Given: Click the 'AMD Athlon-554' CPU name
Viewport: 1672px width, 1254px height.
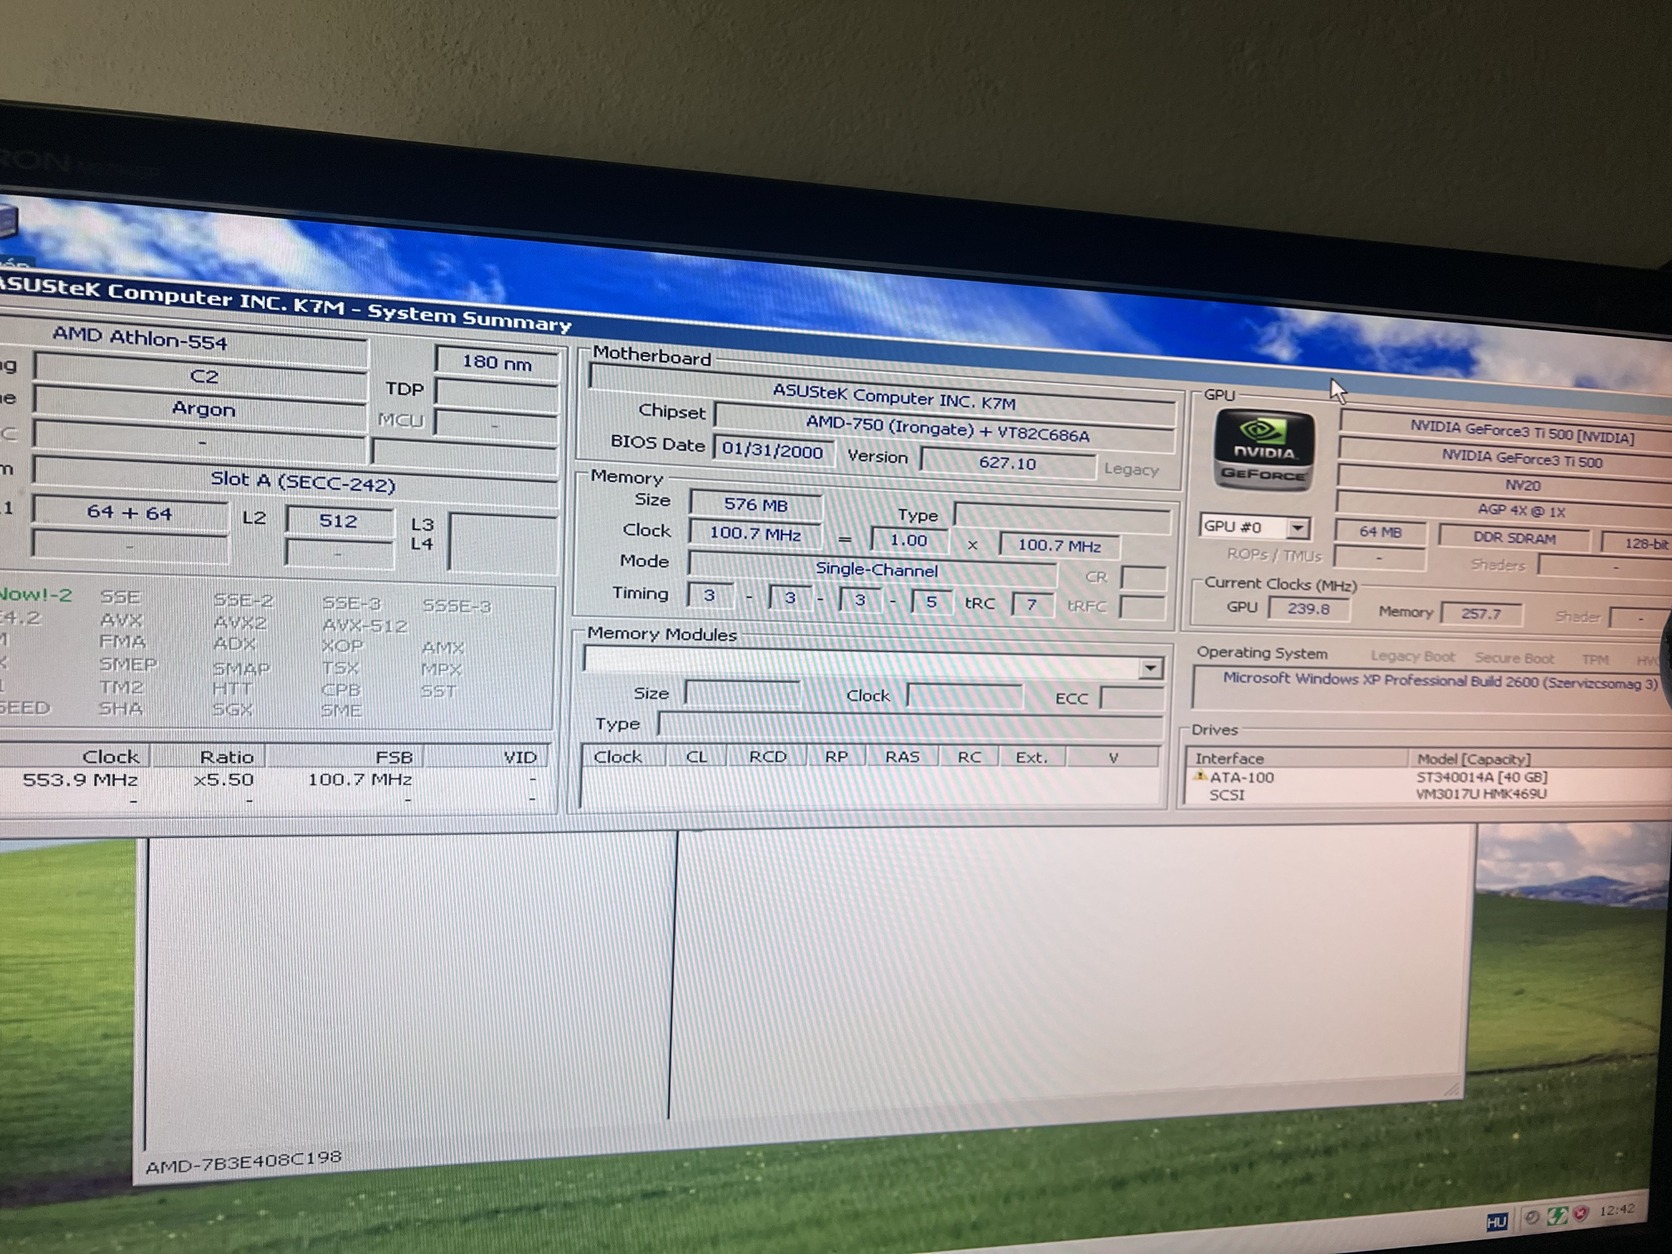Looking at the screenshot, I should pos(140,337).
